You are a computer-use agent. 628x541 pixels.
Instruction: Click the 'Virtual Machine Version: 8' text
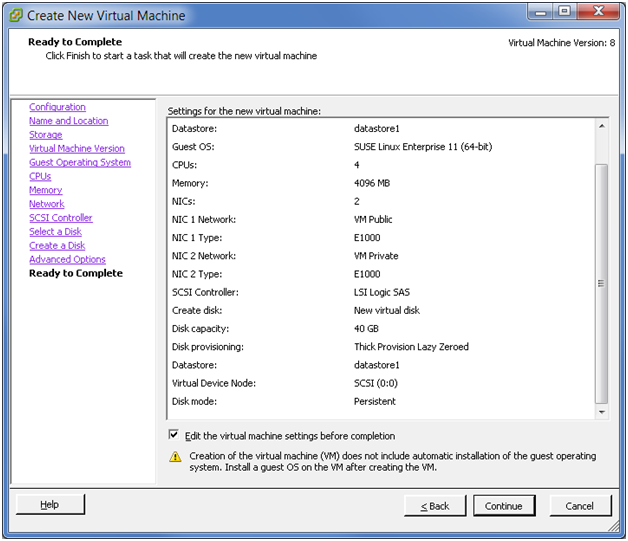coord(562,43)
